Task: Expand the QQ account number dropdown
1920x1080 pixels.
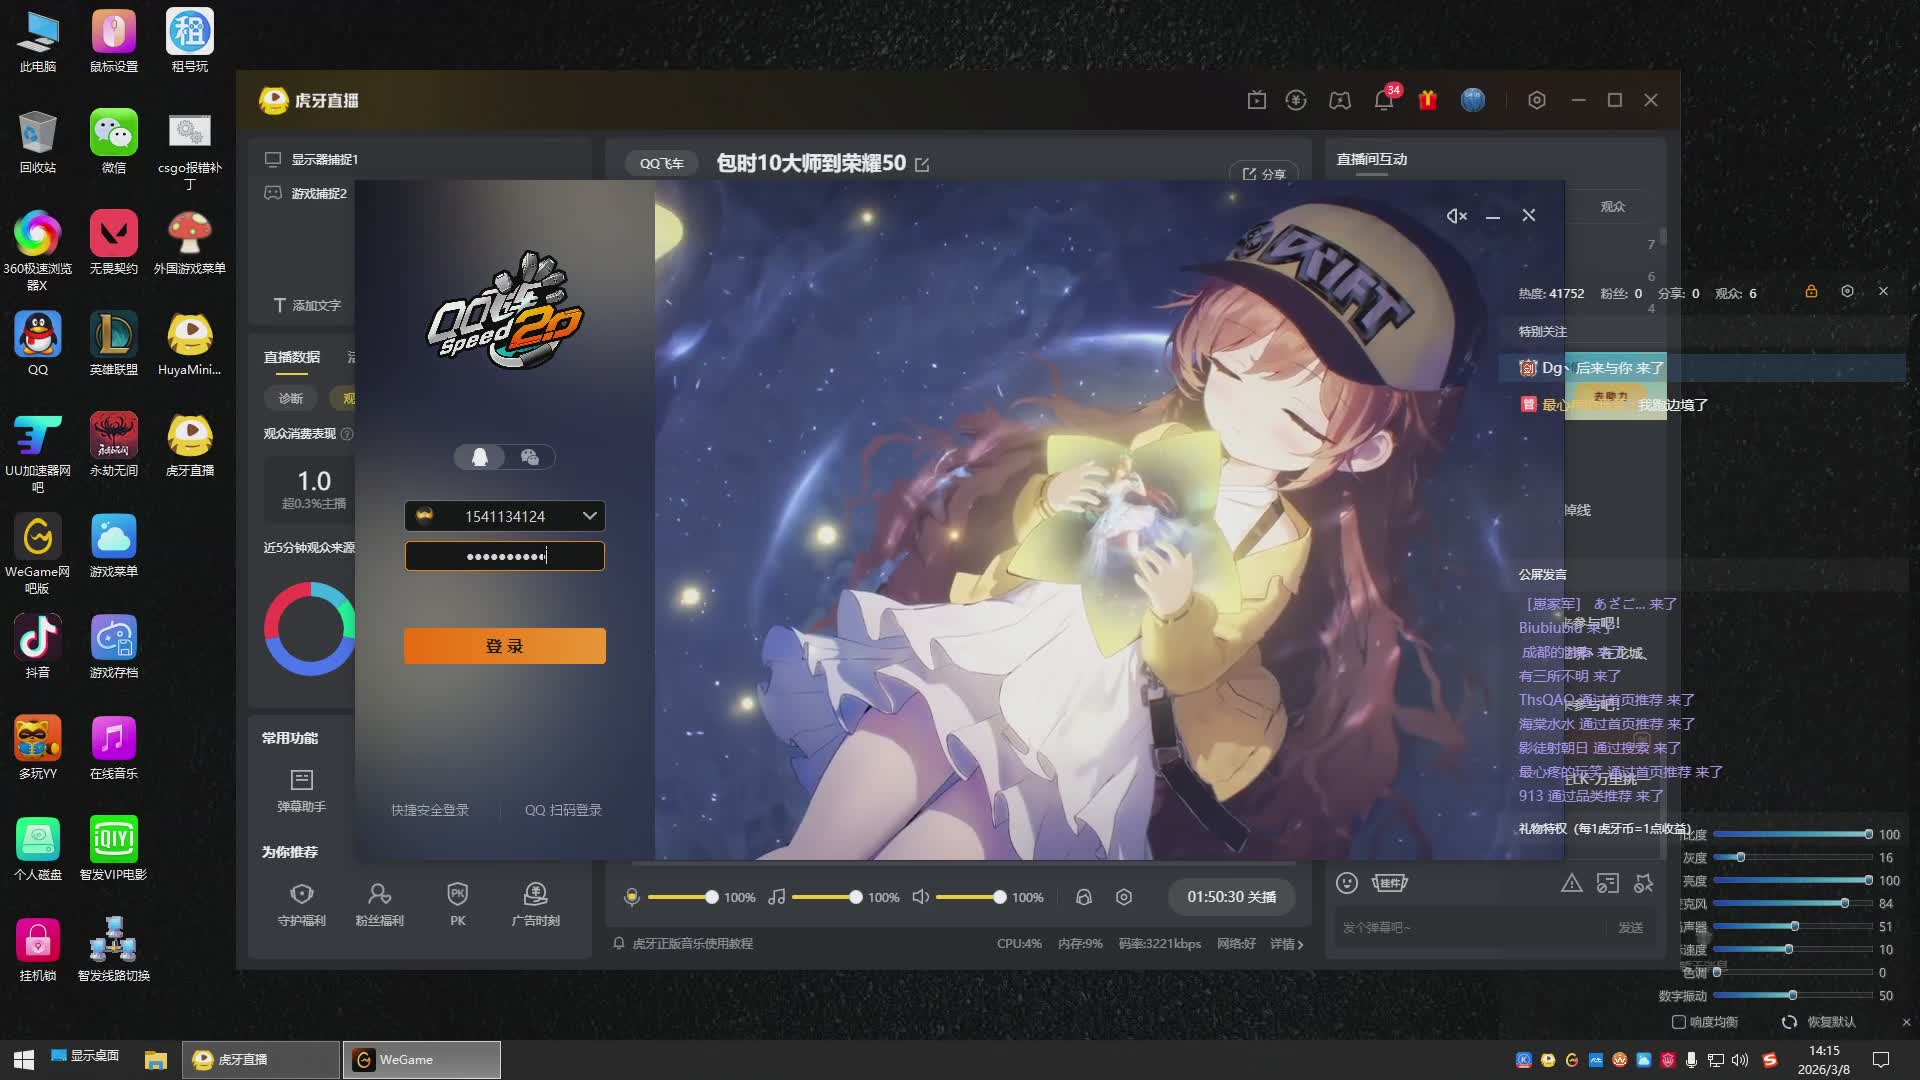Action: (589, 516)
